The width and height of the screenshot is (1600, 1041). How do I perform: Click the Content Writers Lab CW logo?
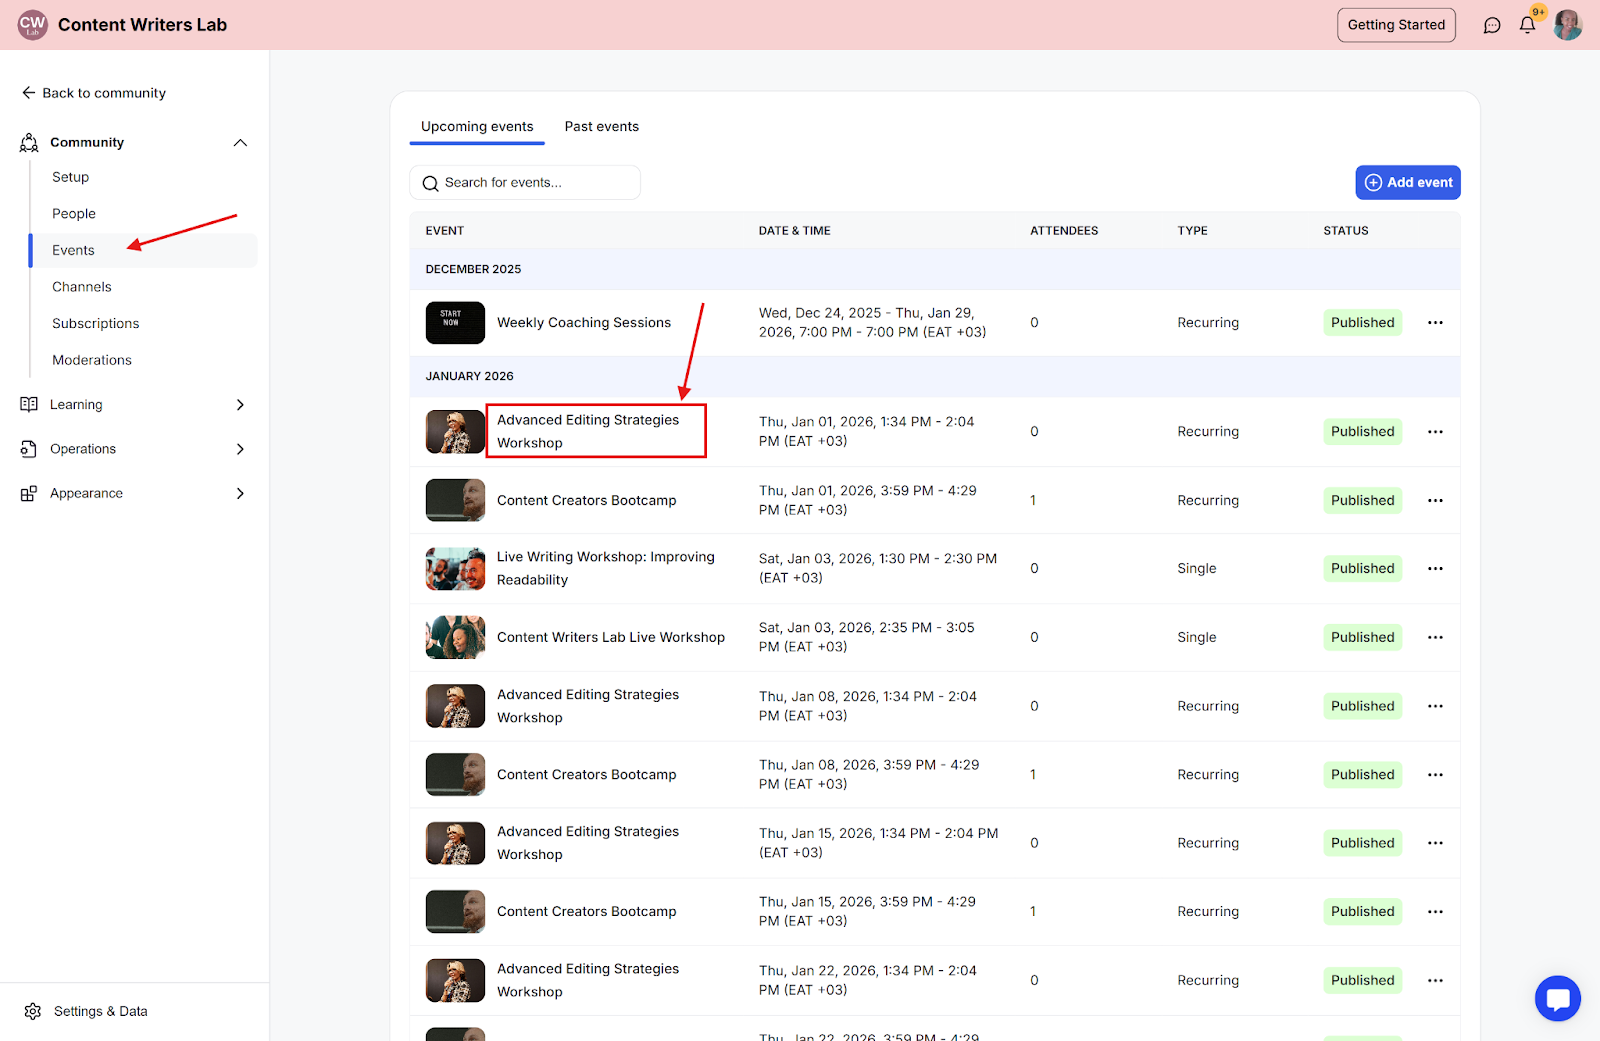(x=33, y=25)
